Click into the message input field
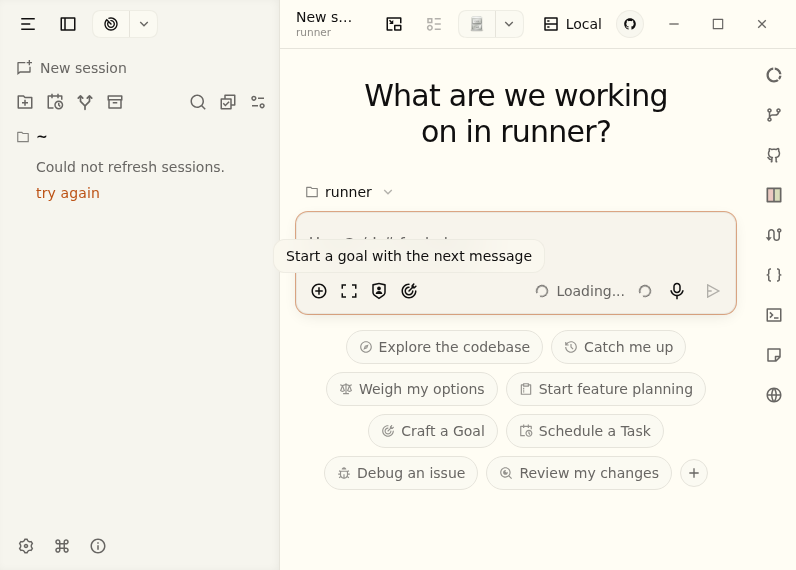Viewport: 796px width, 570px height. pos(516,240)
